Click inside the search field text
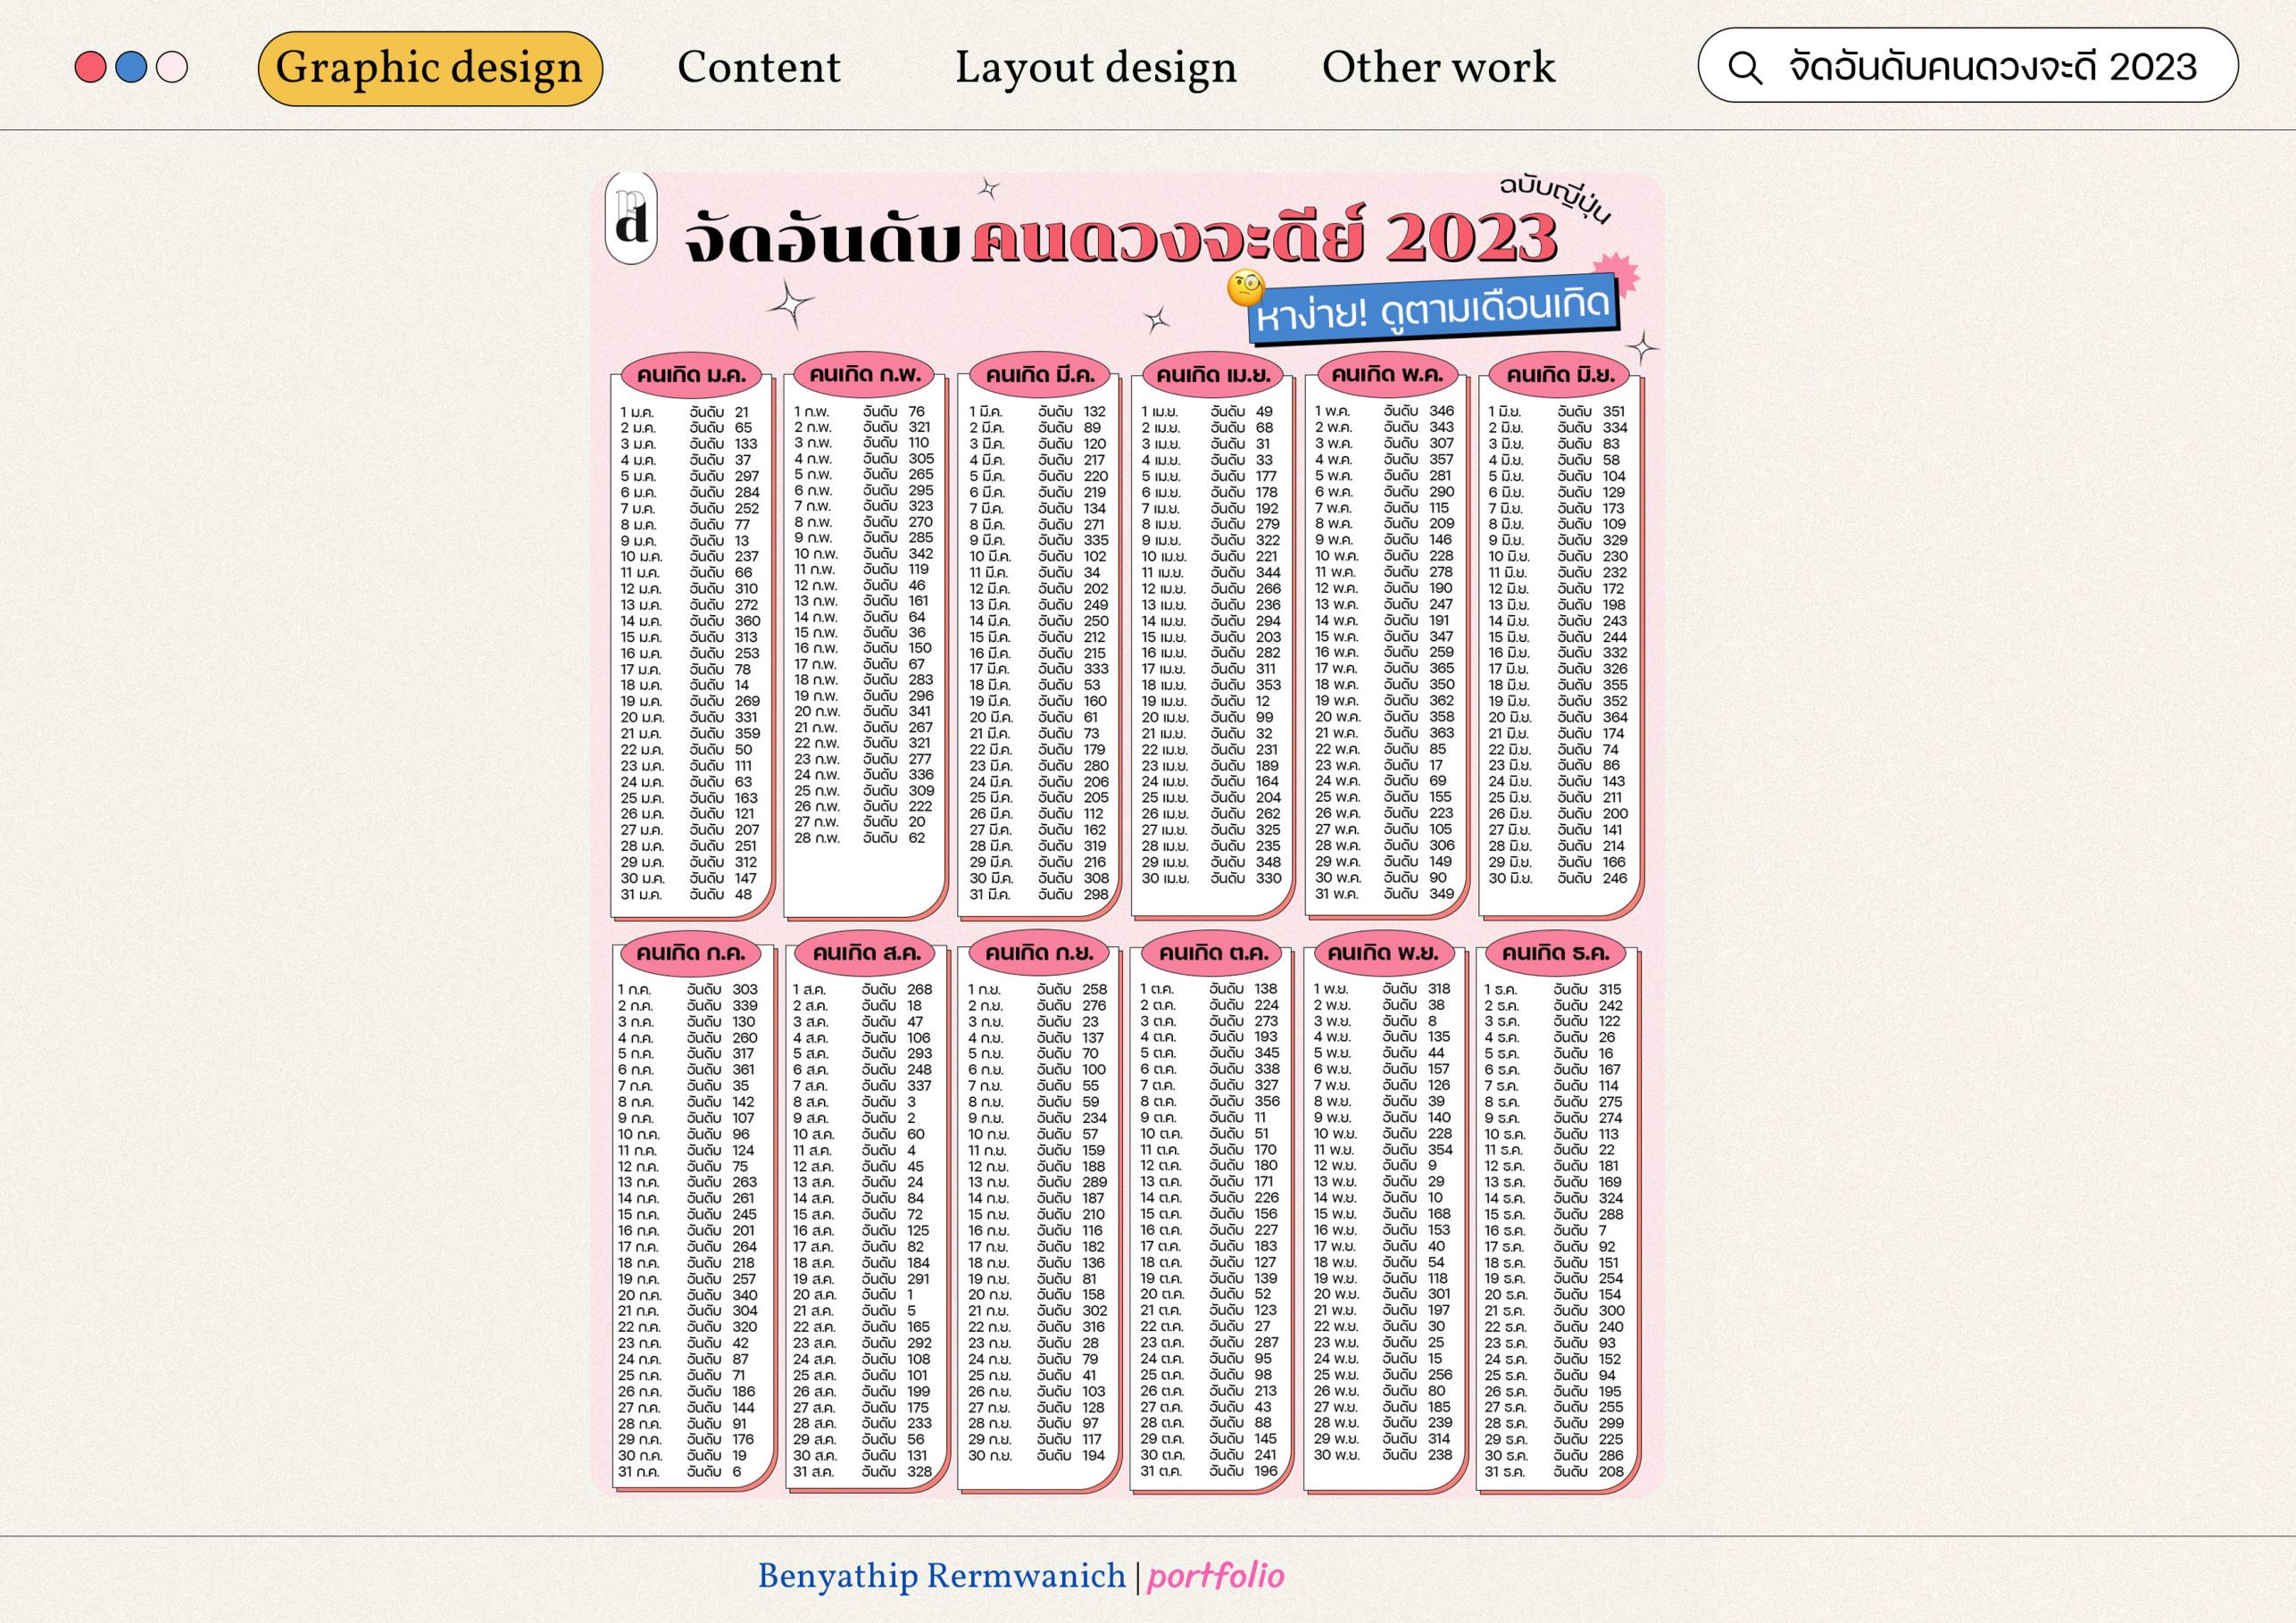The height and width of the screenshot is (1623, 2296). (1992, 68)
